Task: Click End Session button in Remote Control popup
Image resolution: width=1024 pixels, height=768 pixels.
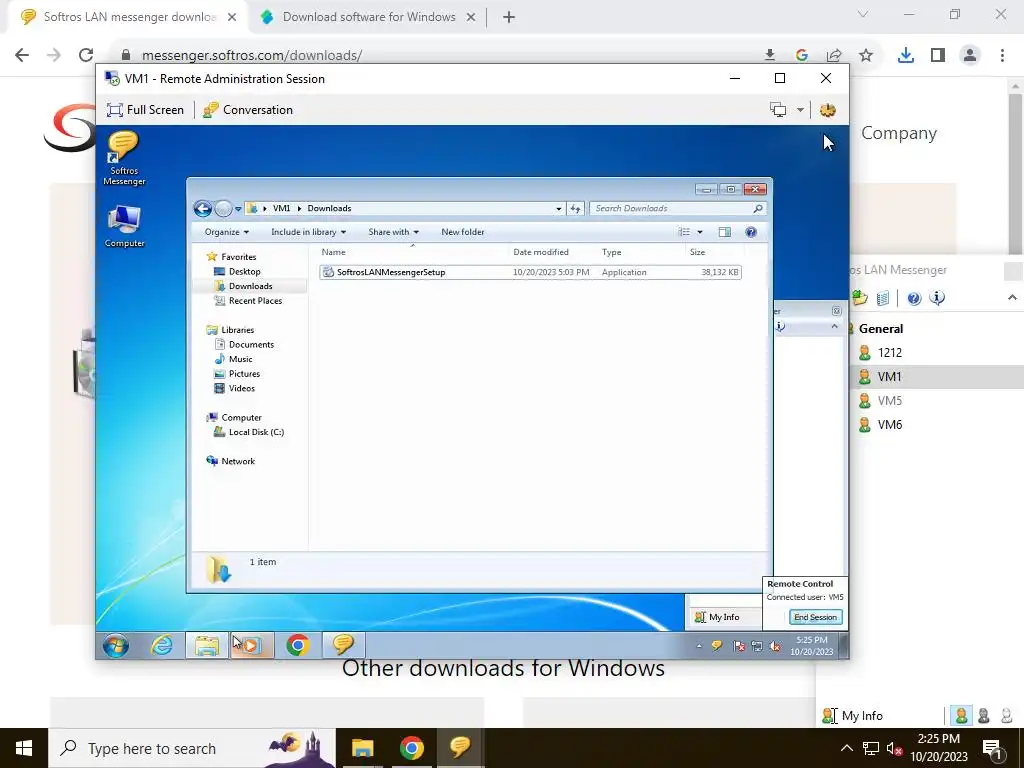Action: [x=815, y=617]
